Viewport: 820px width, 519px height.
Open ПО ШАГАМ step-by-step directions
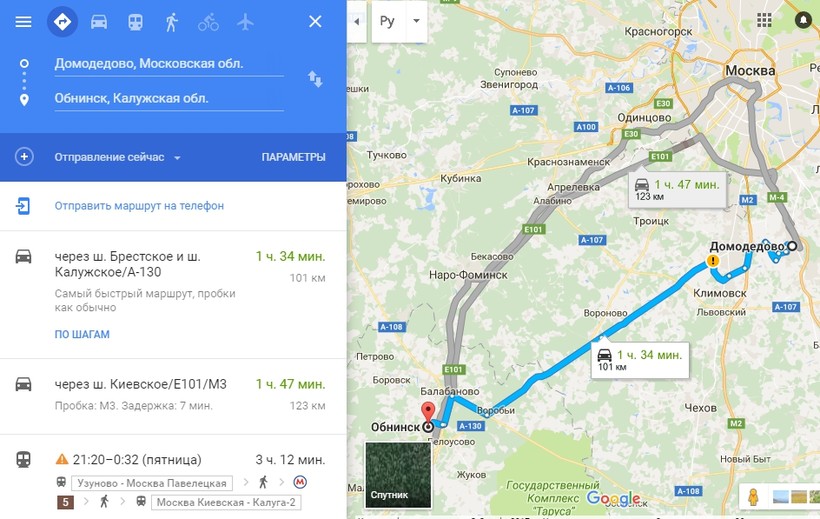coord(82,334)
